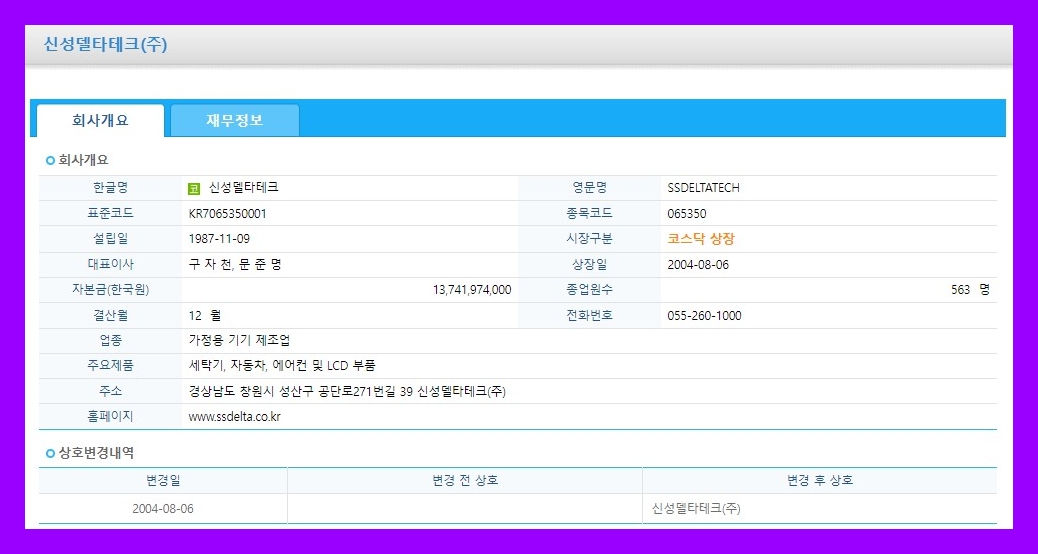
Task: Click the 결산월 value 12 월
Action: (x=205, y=316)
